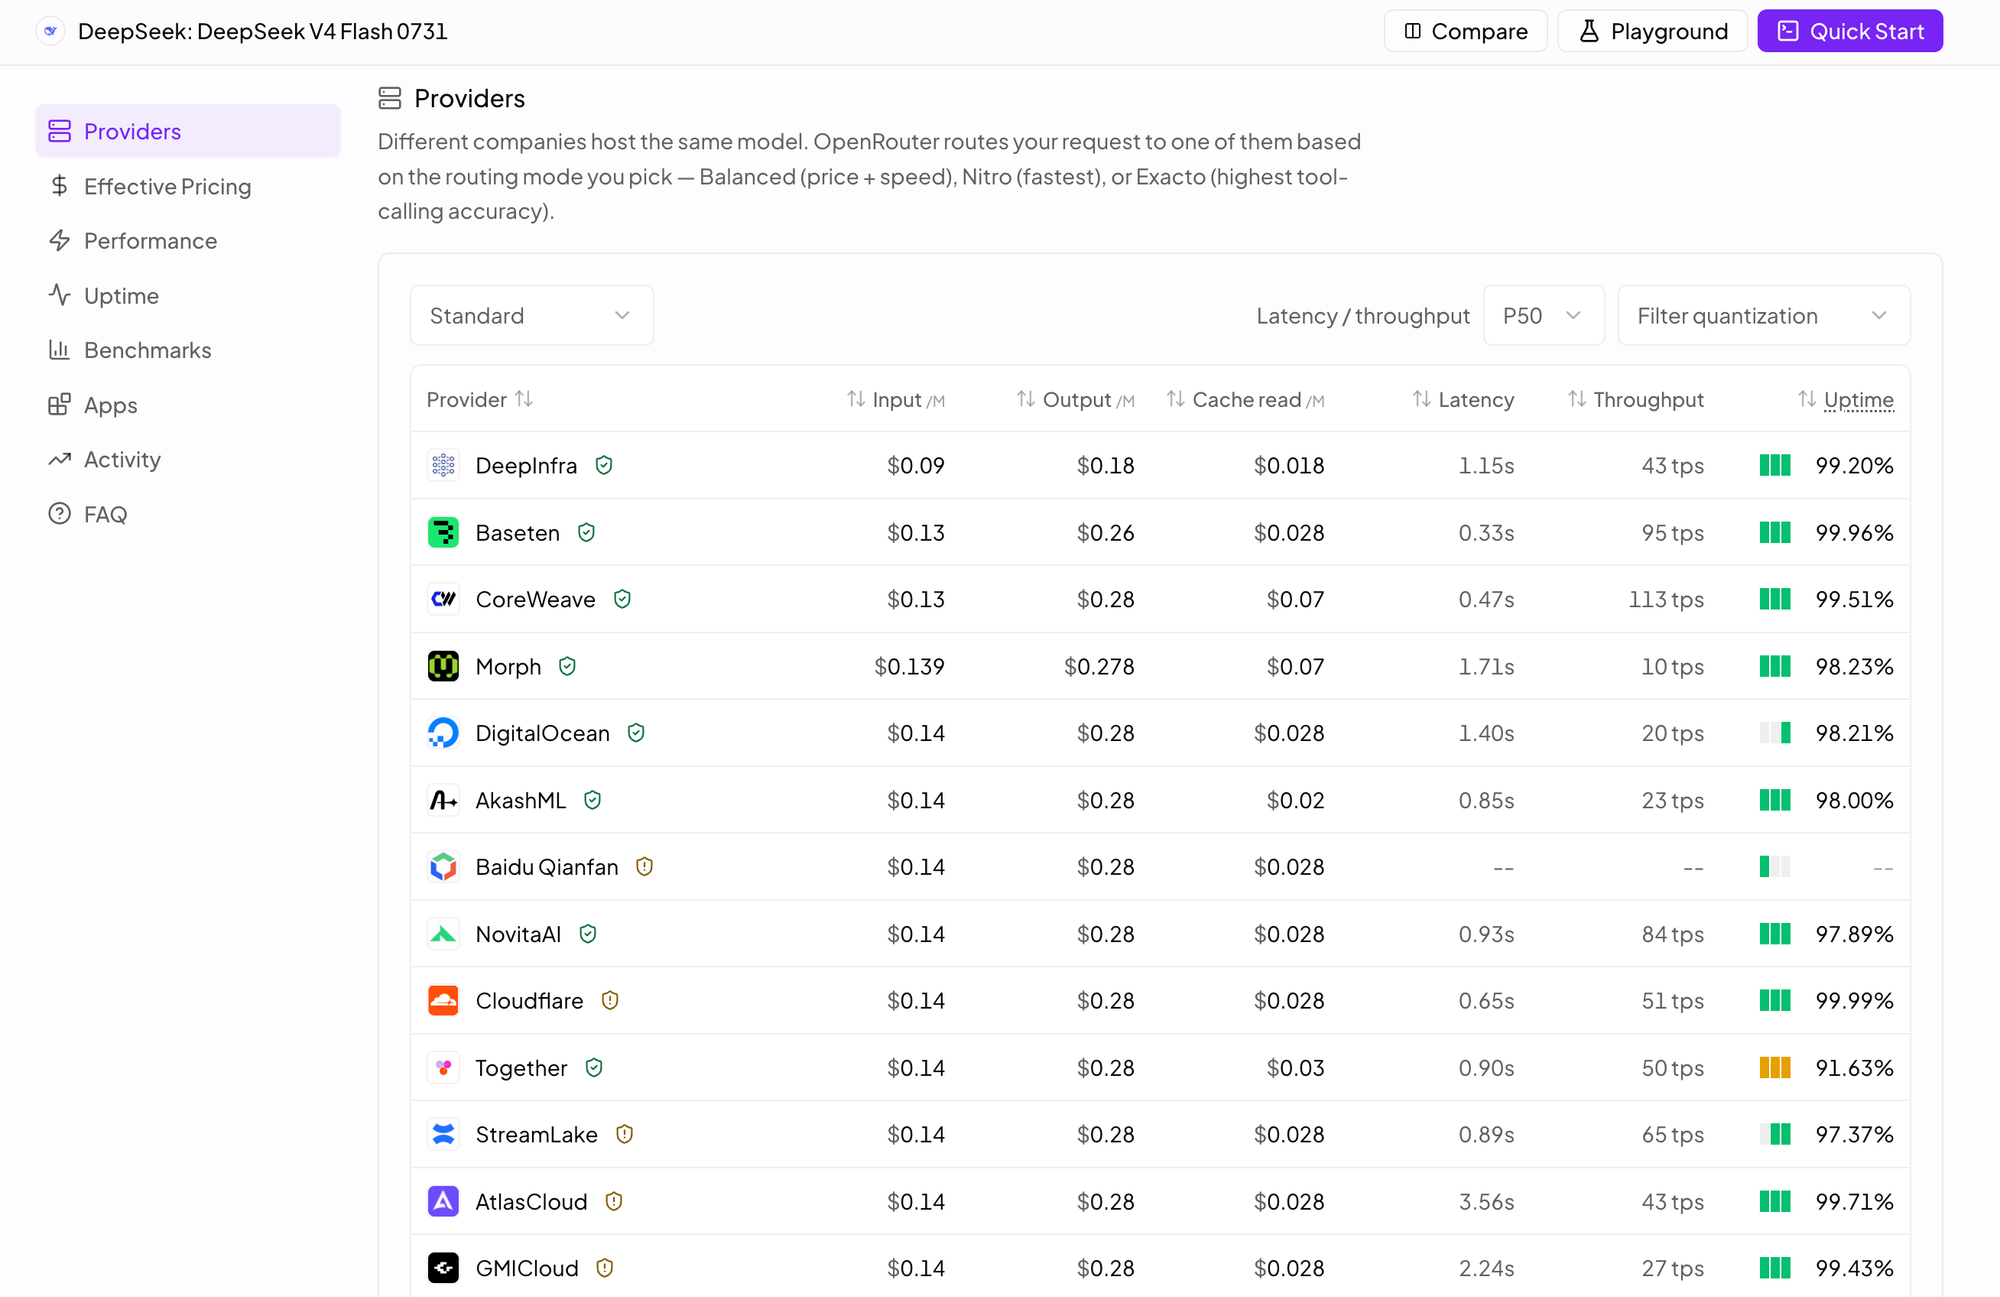Click the Together orange uptime bar indicator
2000x1297 pixels.
[1775, 1068]
